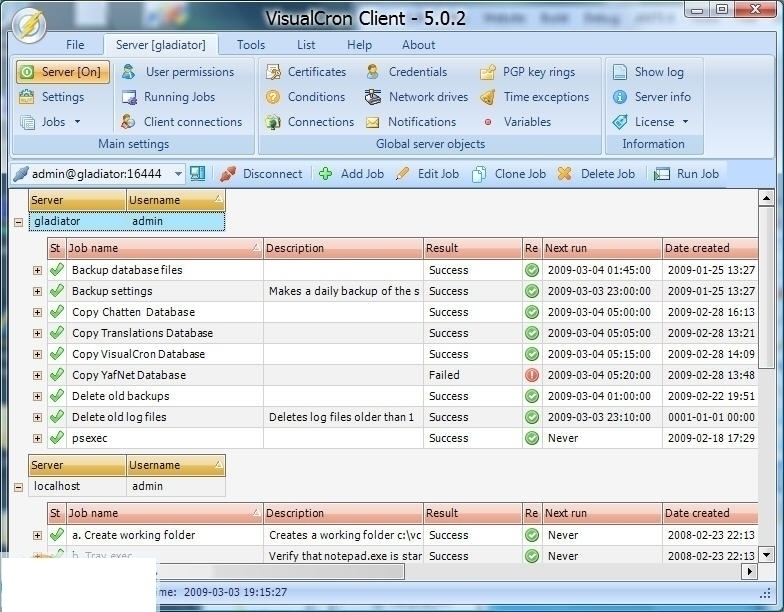Open Connections in Global server objects
The height and width of the screenshot is (612, 784).
point(310,122)
